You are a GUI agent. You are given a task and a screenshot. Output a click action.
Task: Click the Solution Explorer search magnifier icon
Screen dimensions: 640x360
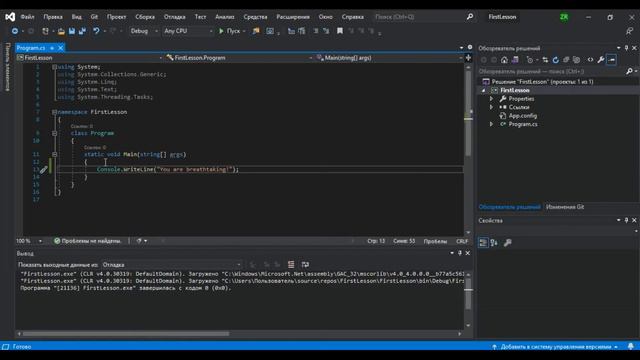(x=629, y=71)
